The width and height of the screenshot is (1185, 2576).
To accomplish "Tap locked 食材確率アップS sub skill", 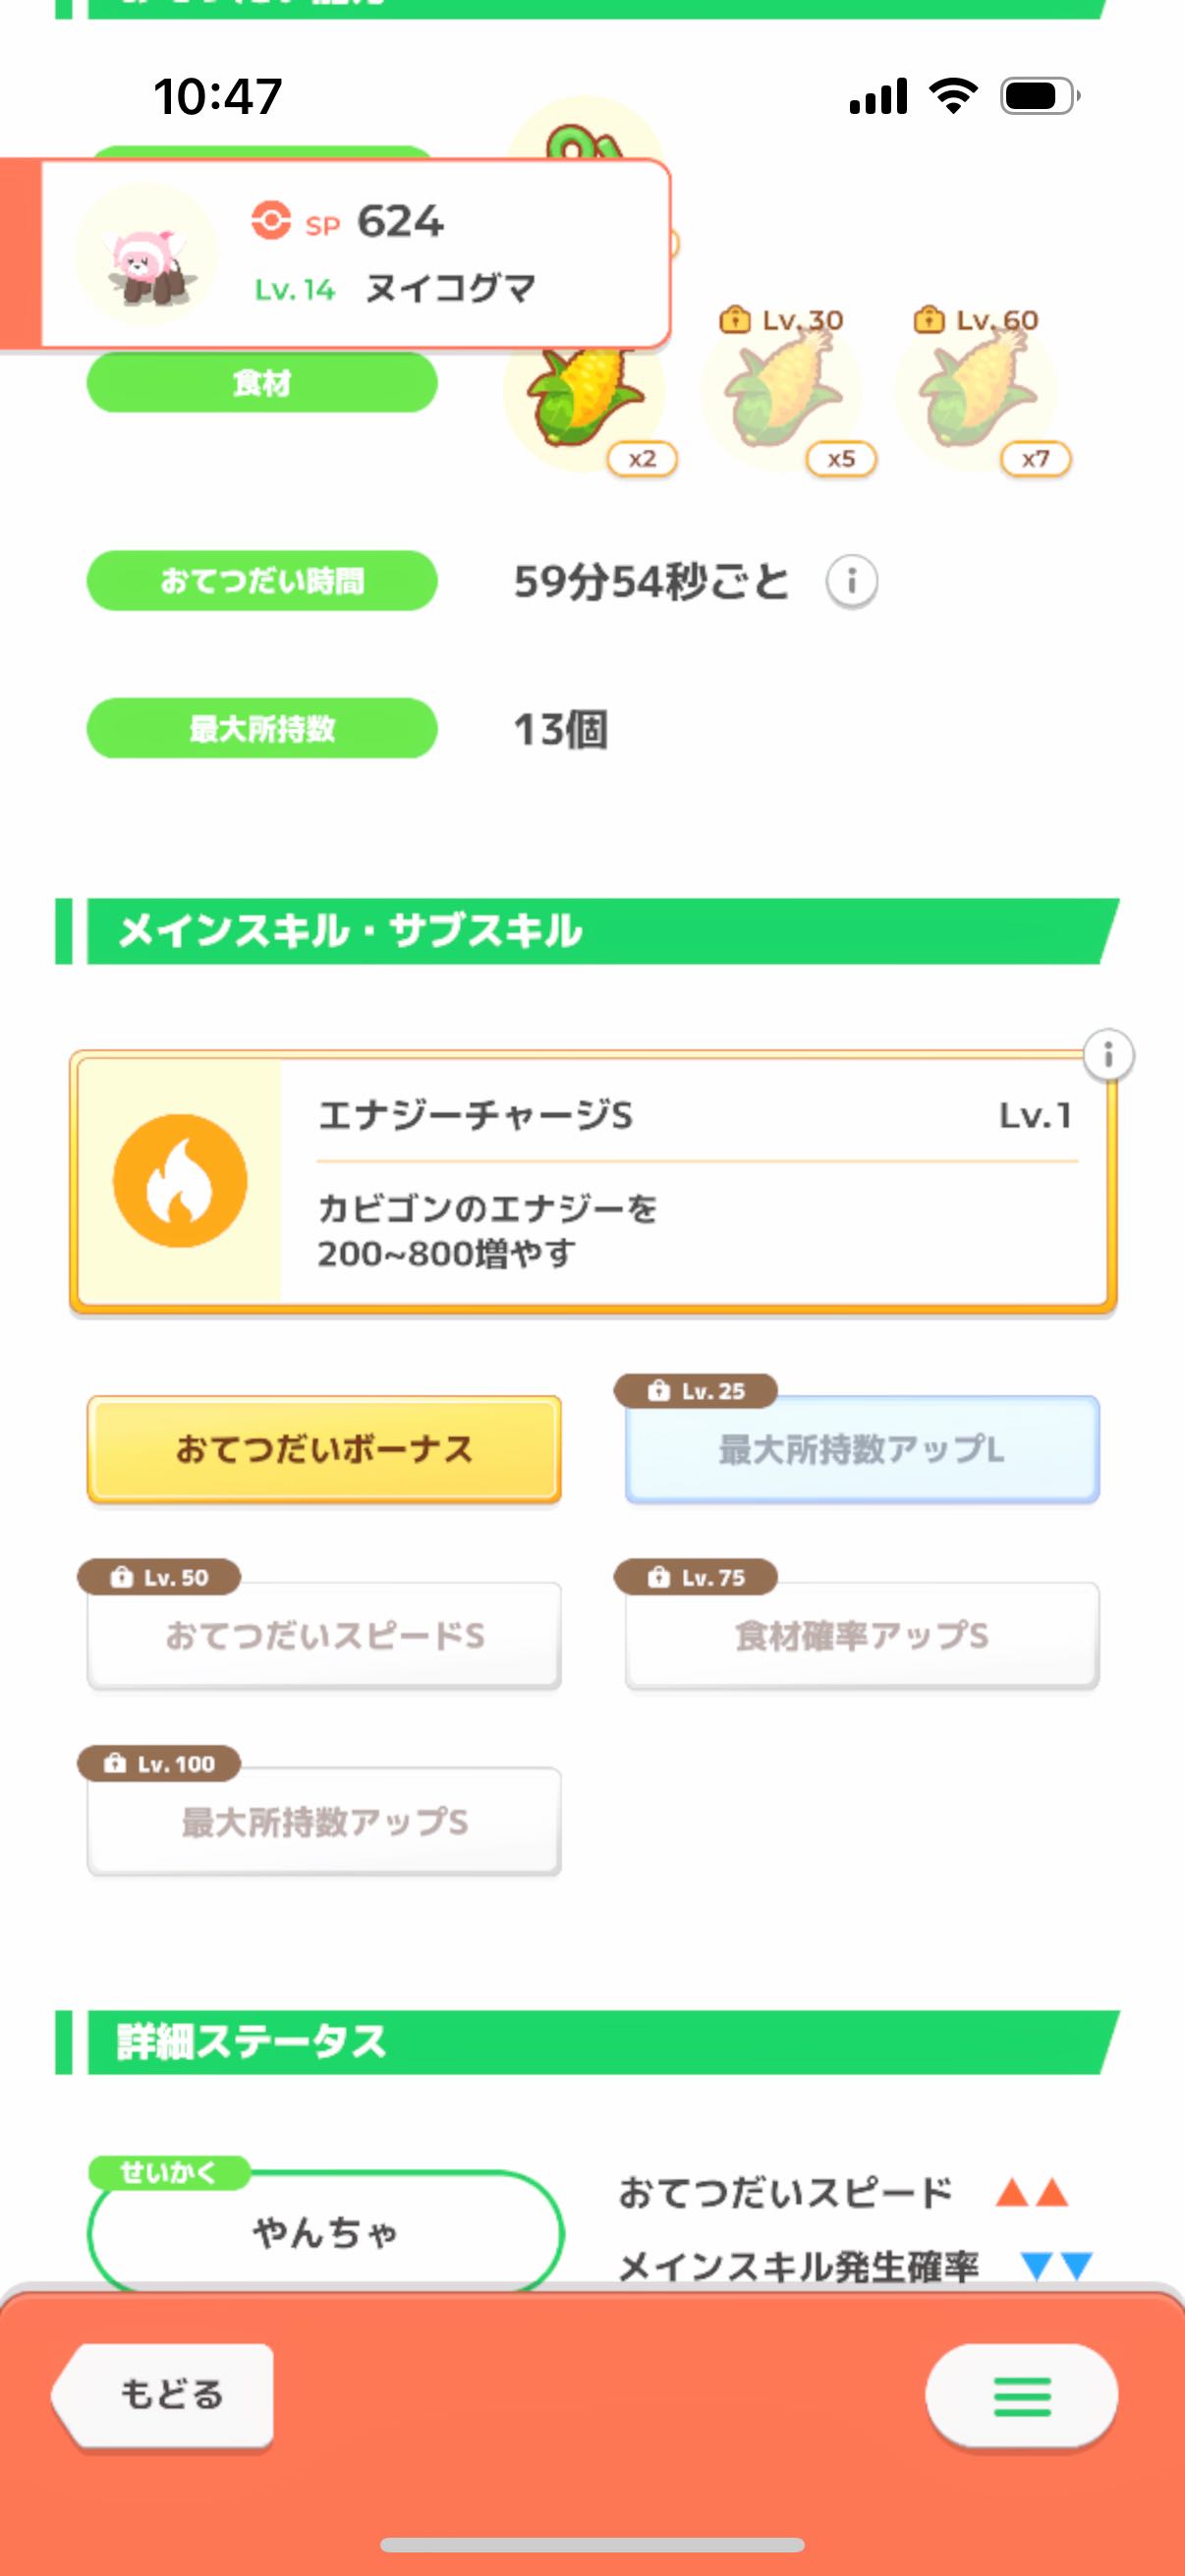I will (862, 1636).
